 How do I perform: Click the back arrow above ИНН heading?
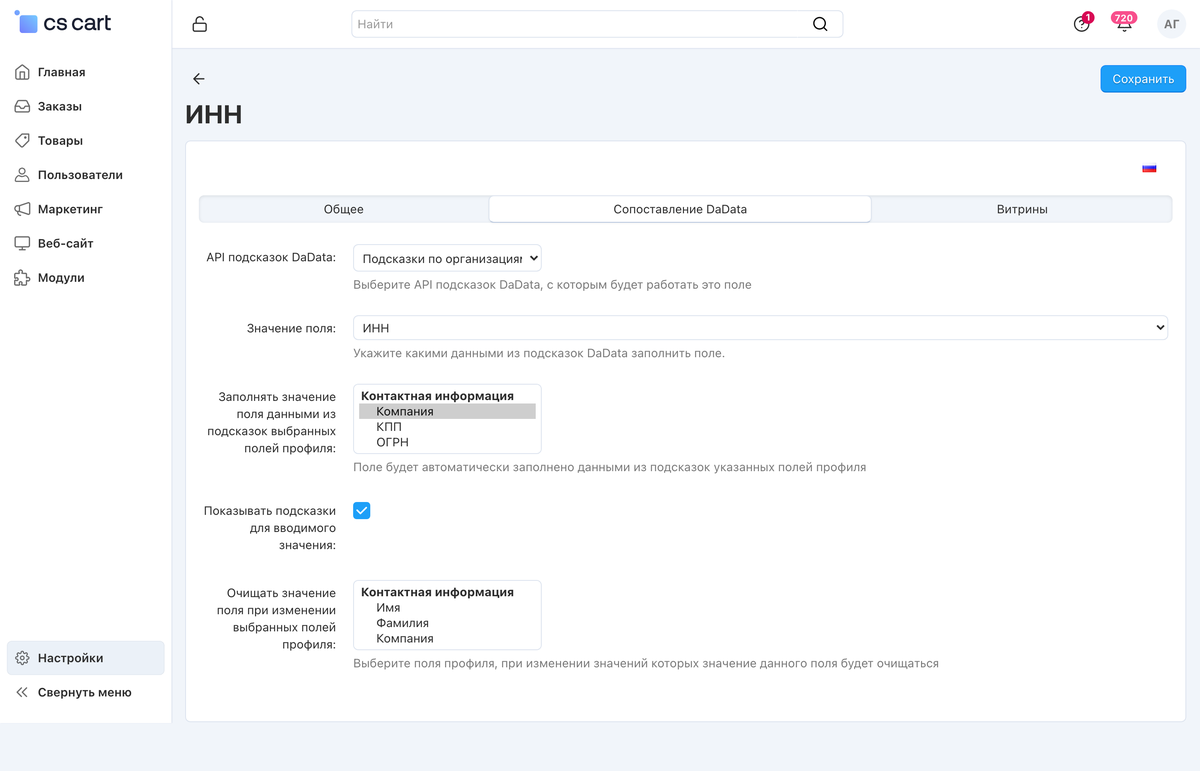199,79
